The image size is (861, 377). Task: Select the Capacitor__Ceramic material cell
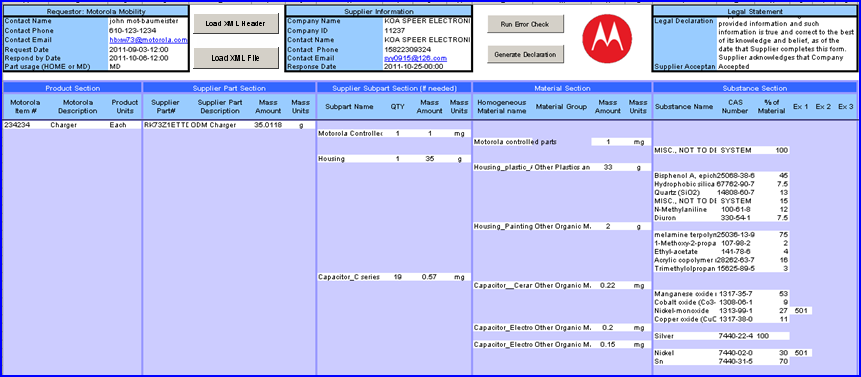coord(503,285)
